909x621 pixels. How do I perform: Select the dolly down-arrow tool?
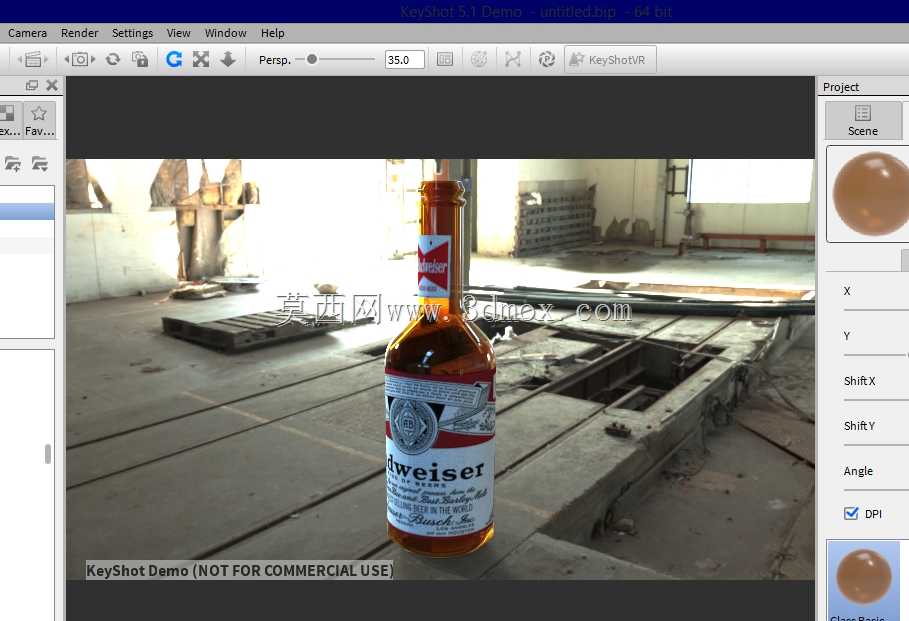(x=228, y=59)
